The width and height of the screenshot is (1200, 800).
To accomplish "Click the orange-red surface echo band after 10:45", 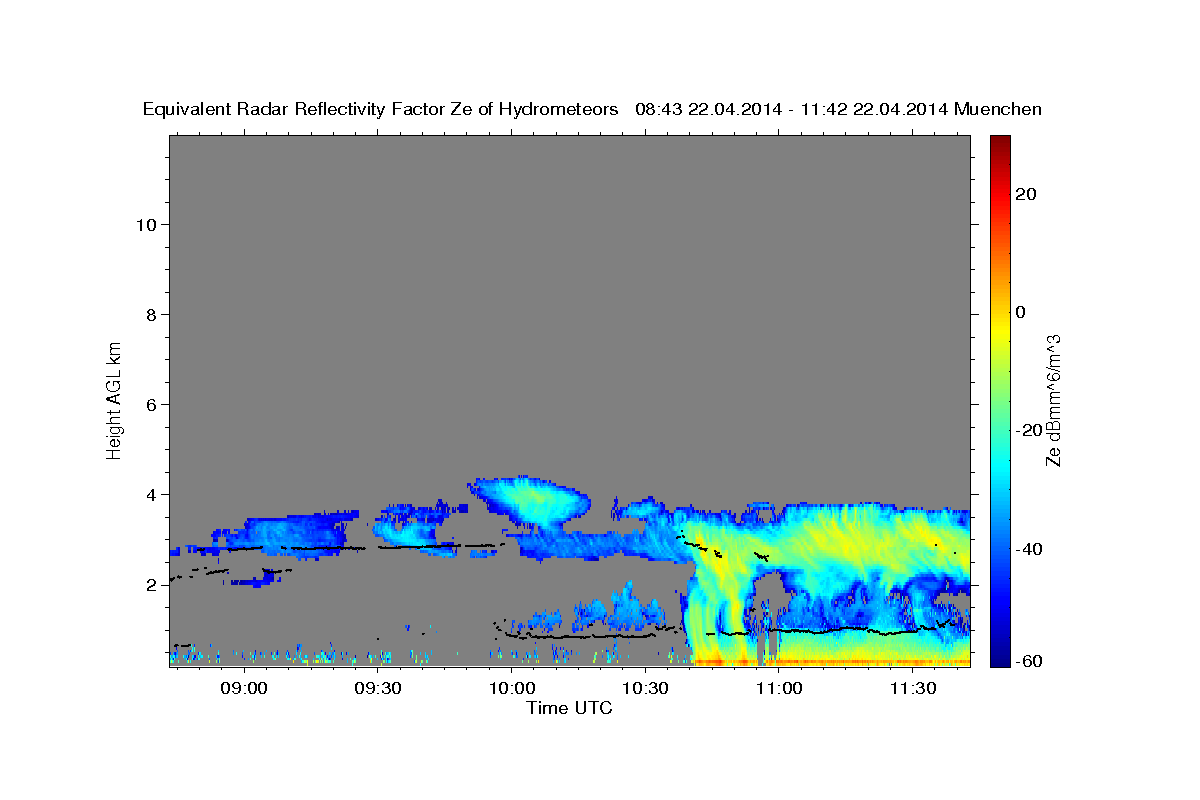I will pos(830,661).
